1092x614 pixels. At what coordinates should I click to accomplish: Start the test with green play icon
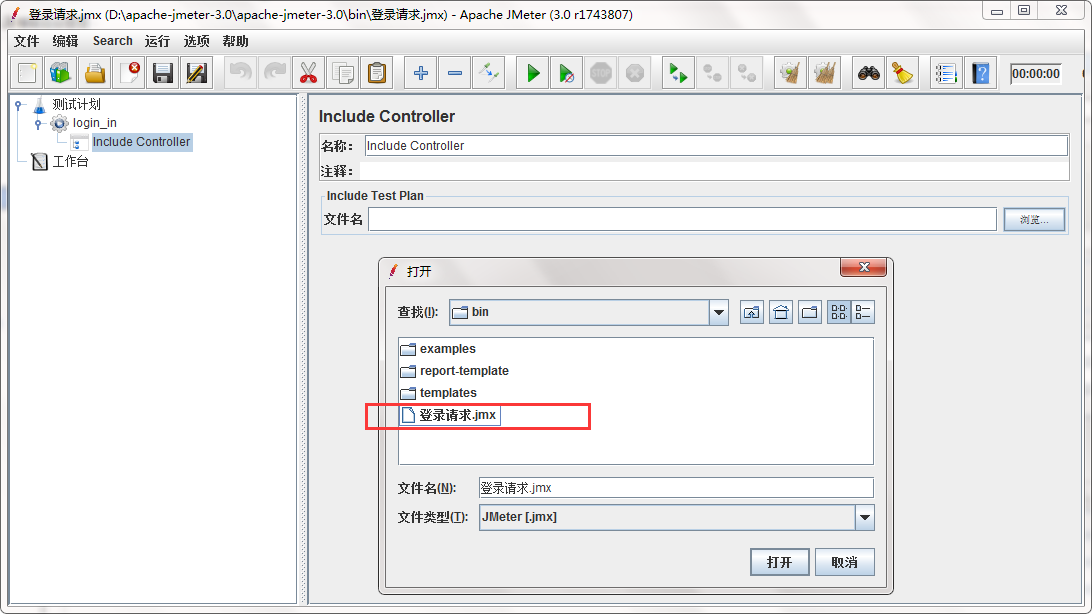pyautogui.click(x=533, y=72)
